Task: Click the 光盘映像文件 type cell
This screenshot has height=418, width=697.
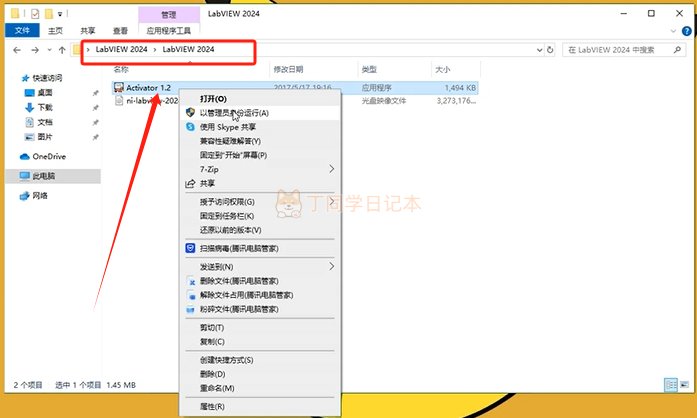Action: 384,101
